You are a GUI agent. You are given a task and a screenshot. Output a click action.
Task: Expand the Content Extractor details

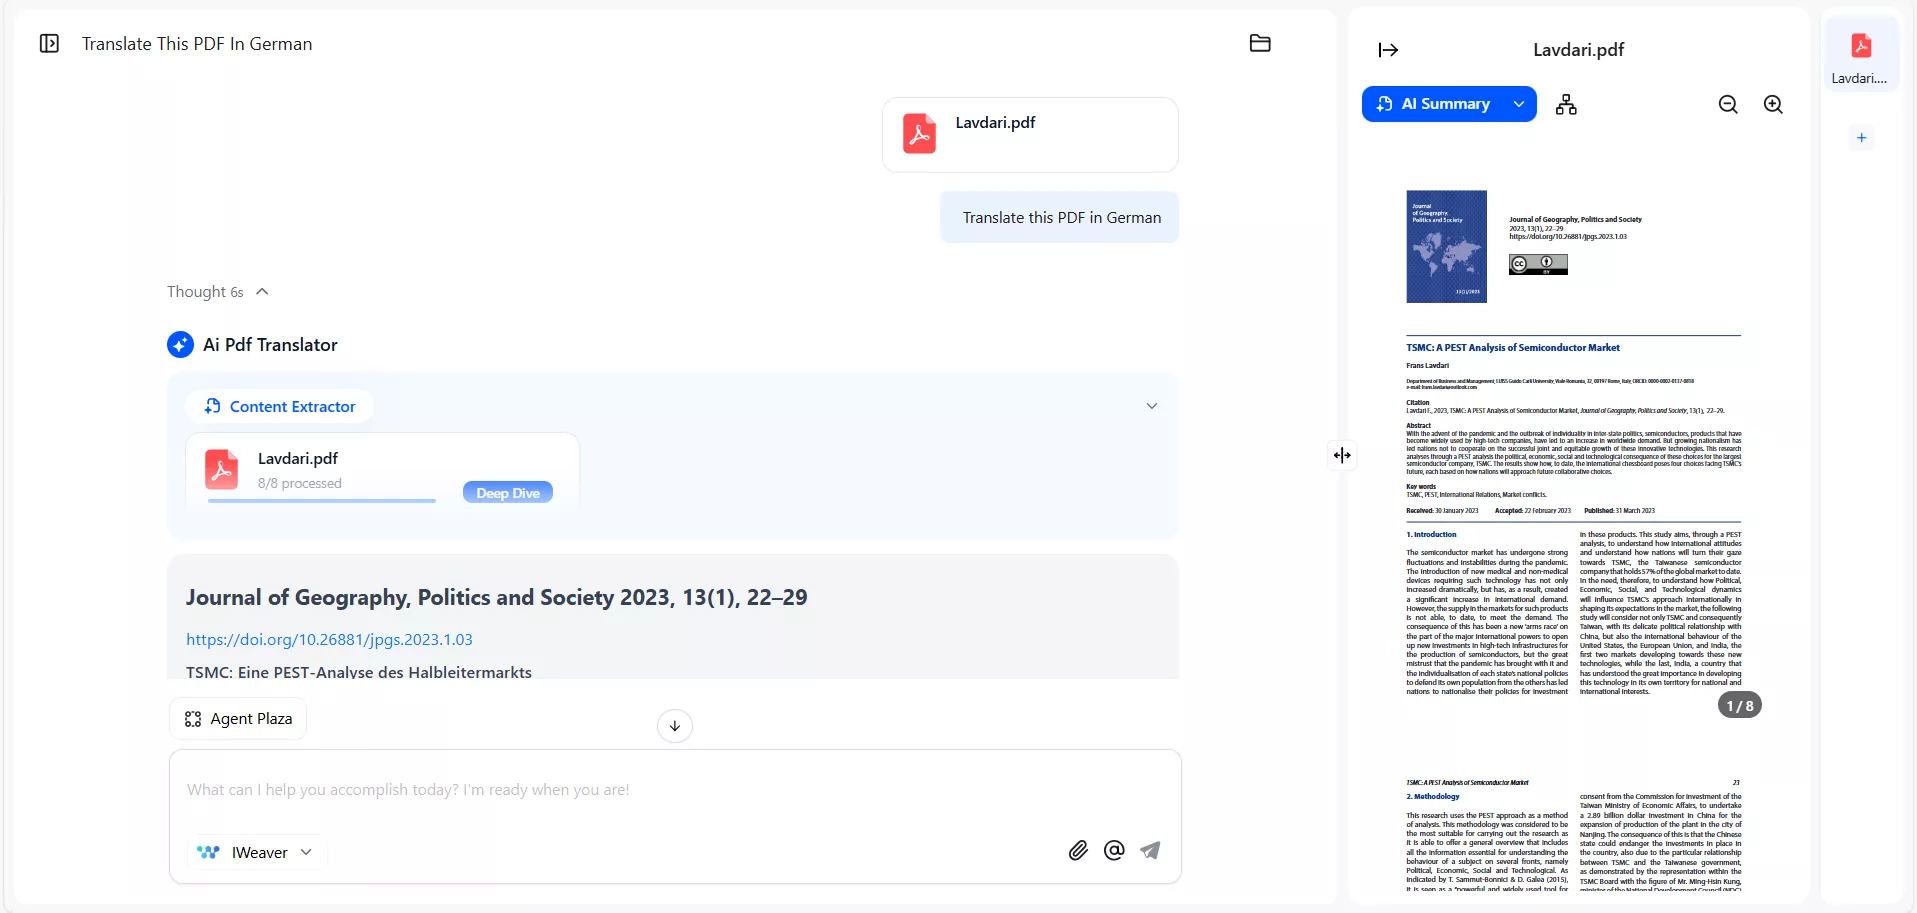[x=1152, y=406]
